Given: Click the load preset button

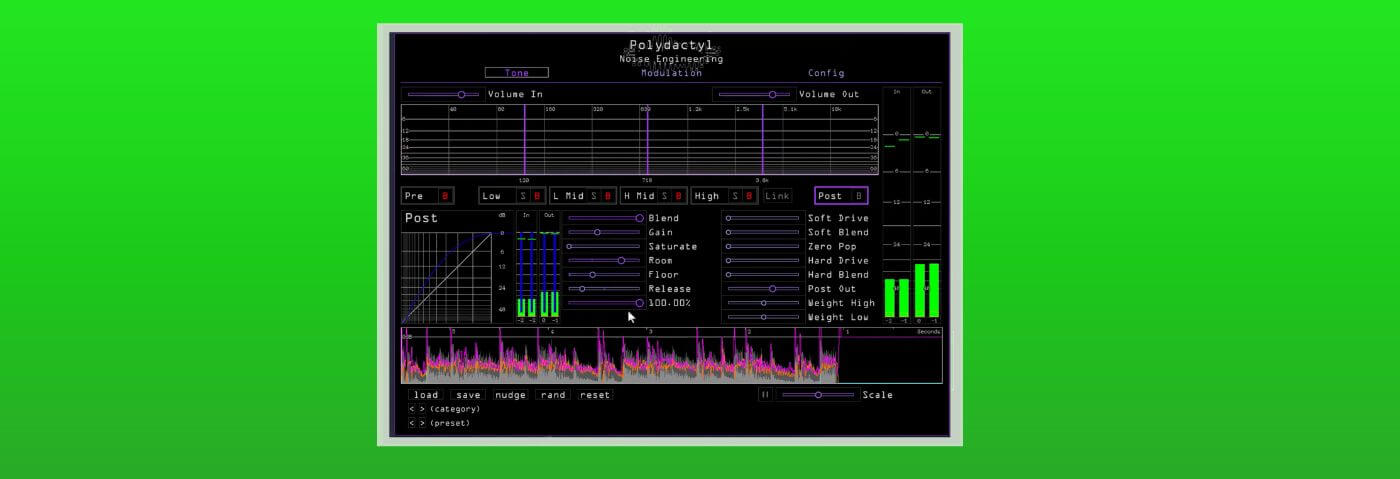Looking at the screenshot, I should click(426, 395).
